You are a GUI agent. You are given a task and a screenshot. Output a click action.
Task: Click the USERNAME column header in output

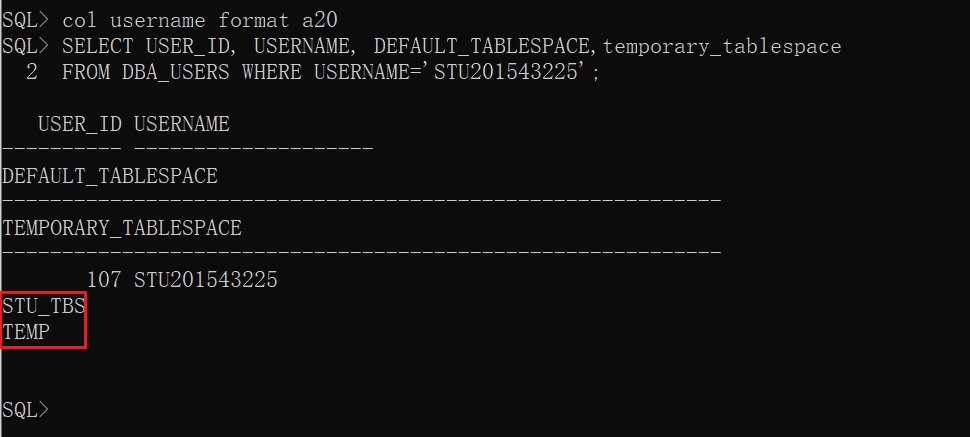pyautogui.click(x=181, y=125)
